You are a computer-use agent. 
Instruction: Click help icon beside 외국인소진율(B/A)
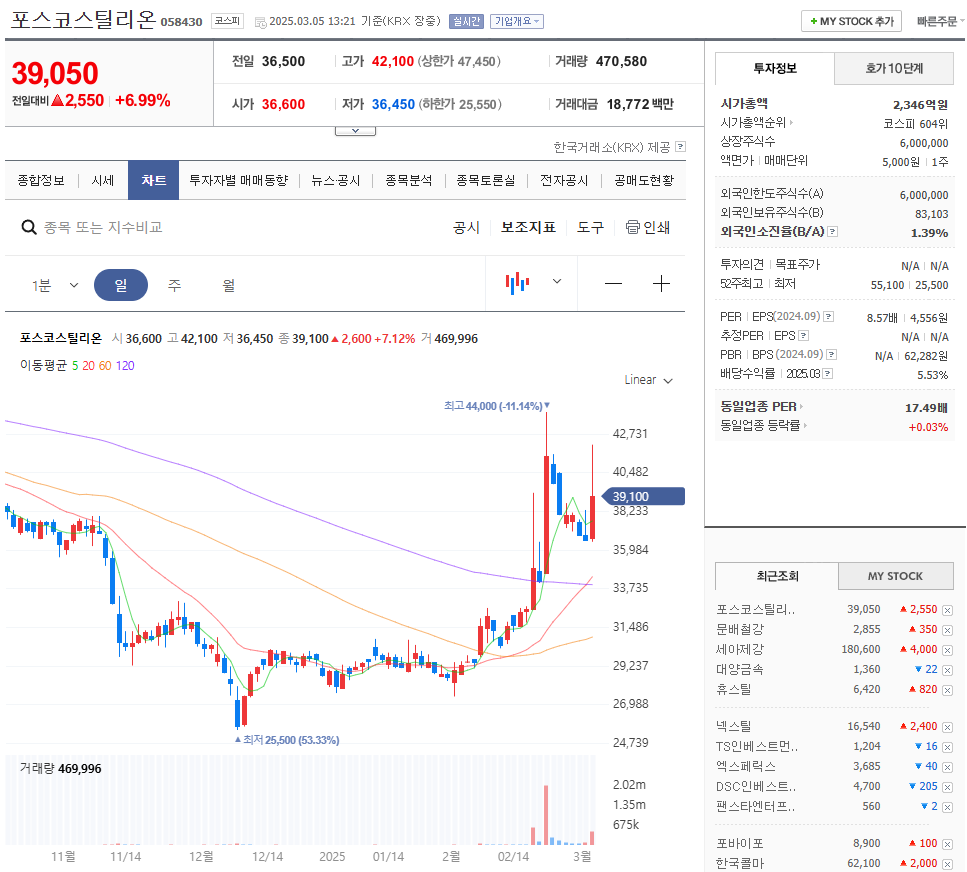[x=833, y=232]
